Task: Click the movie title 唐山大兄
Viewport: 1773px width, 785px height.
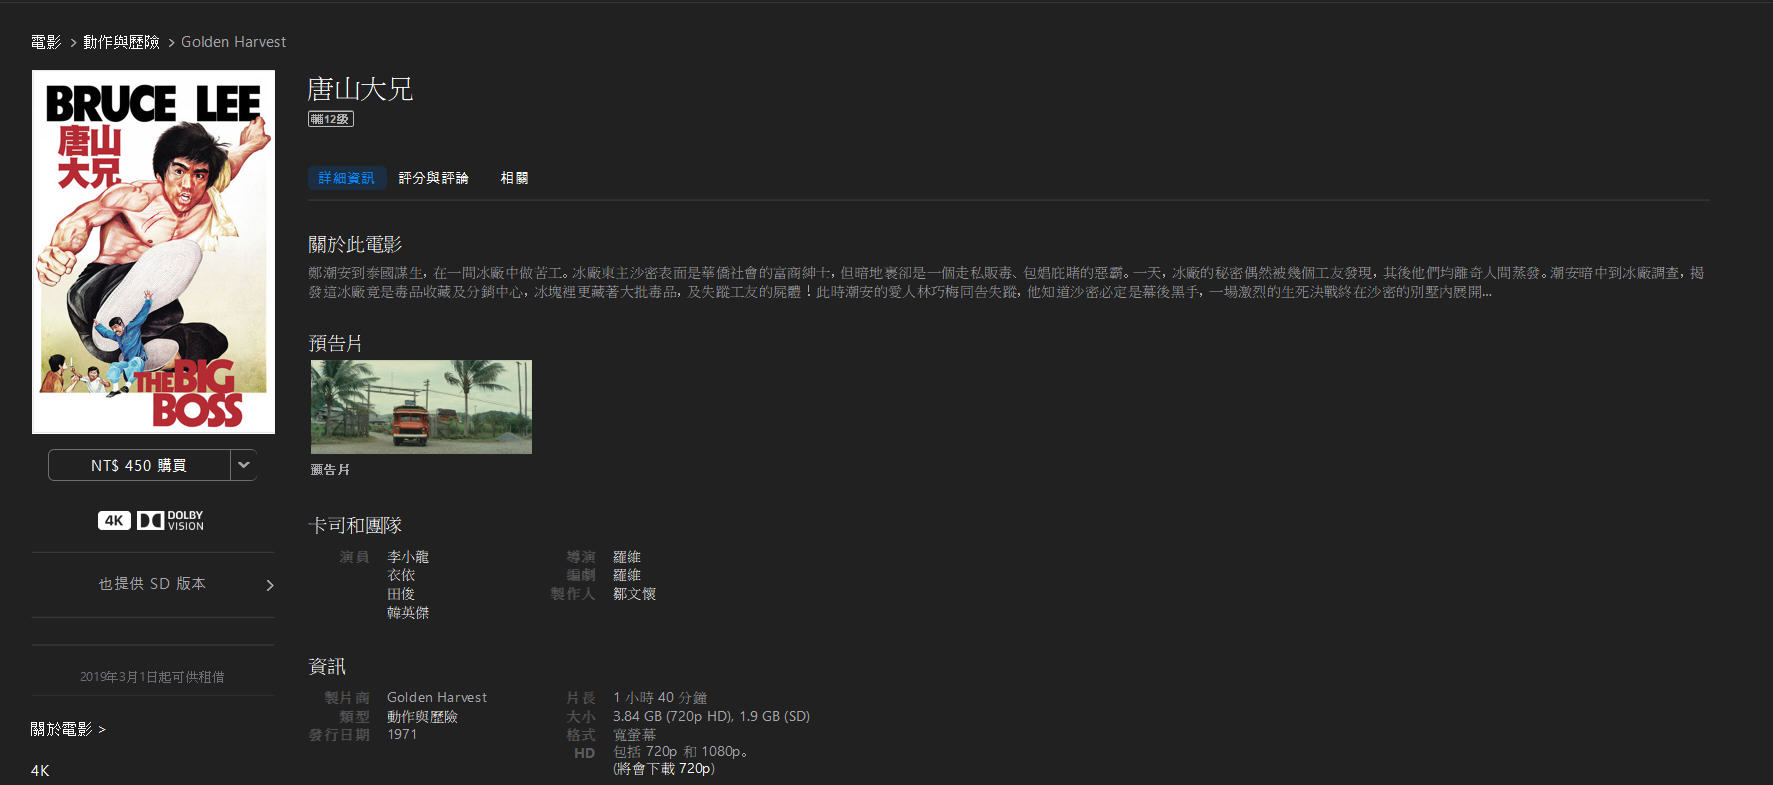Action: 360,89
